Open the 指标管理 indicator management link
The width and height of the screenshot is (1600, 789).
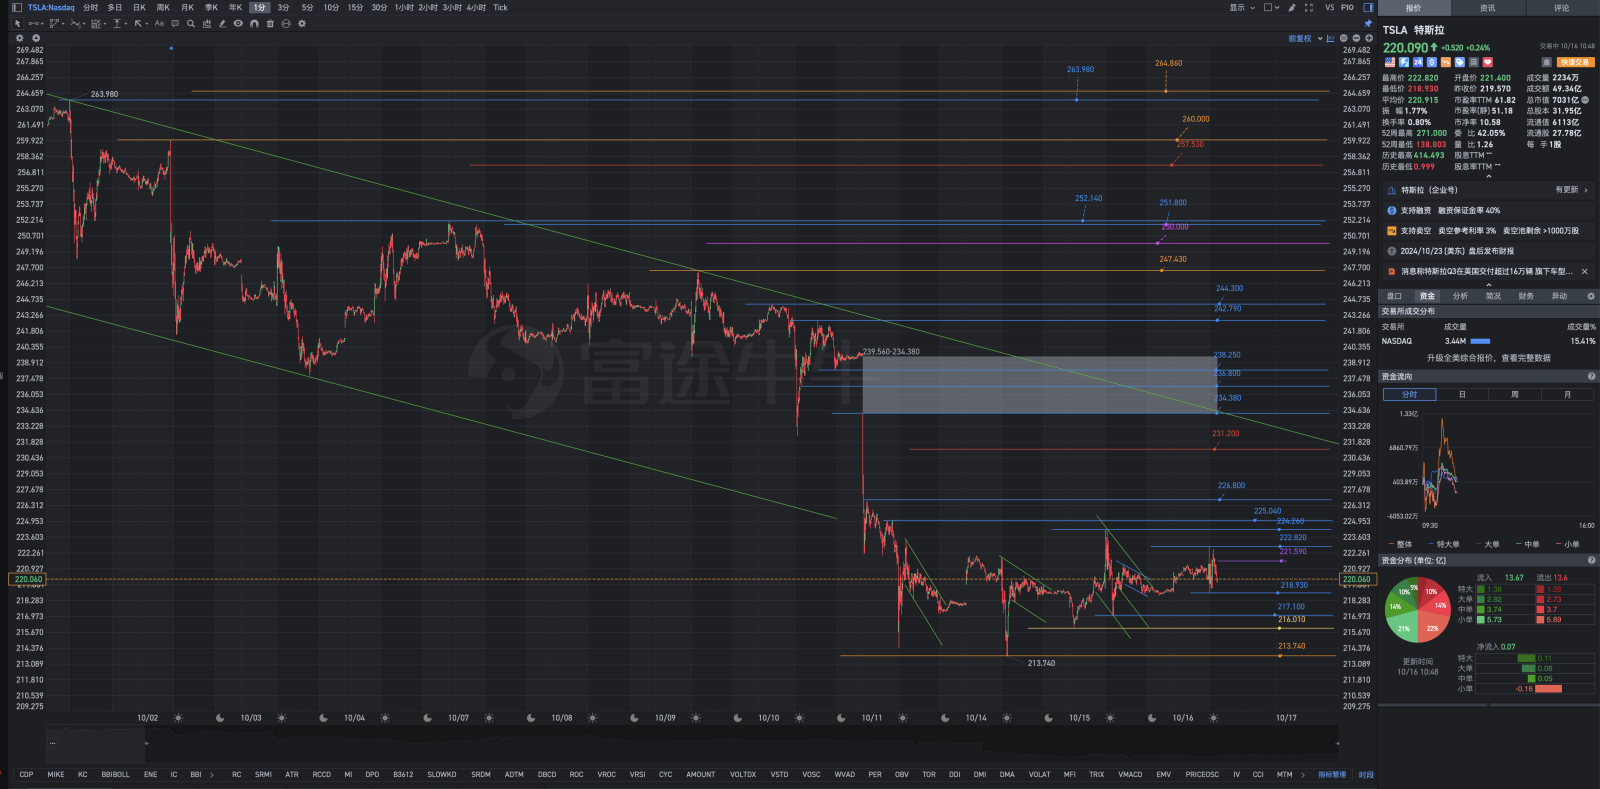coord(1332,774)
